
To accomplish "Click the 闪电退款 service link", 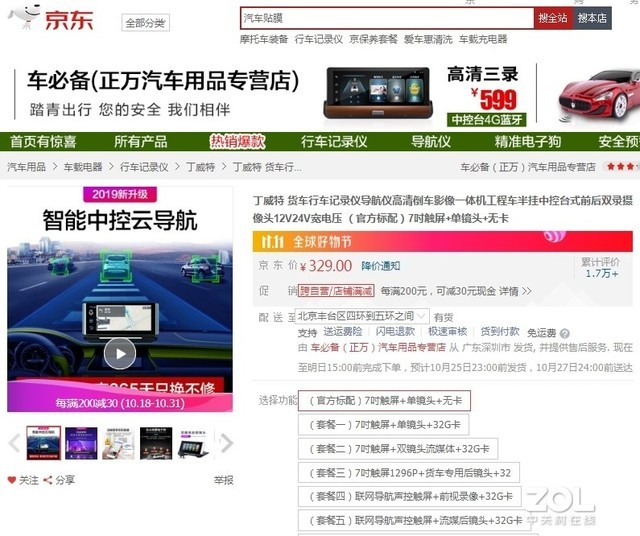I will 395,332.
